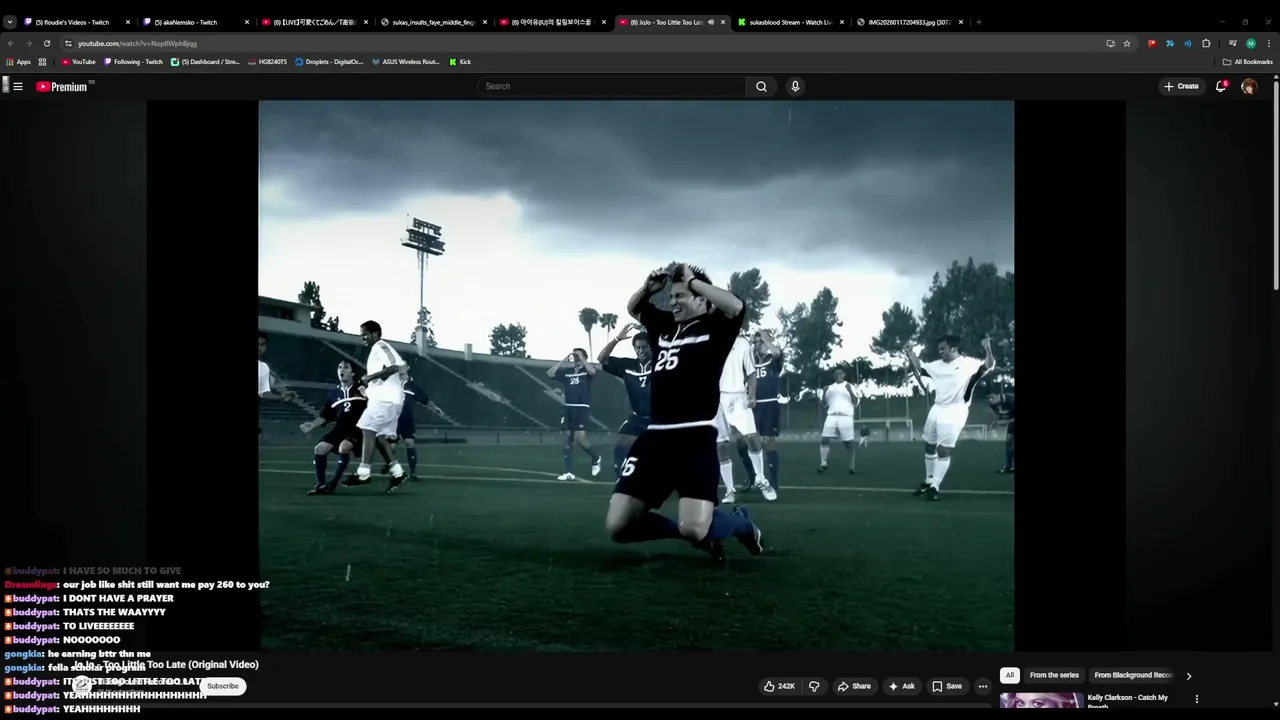Save the video to a playlist

click(x=947, y=686)
